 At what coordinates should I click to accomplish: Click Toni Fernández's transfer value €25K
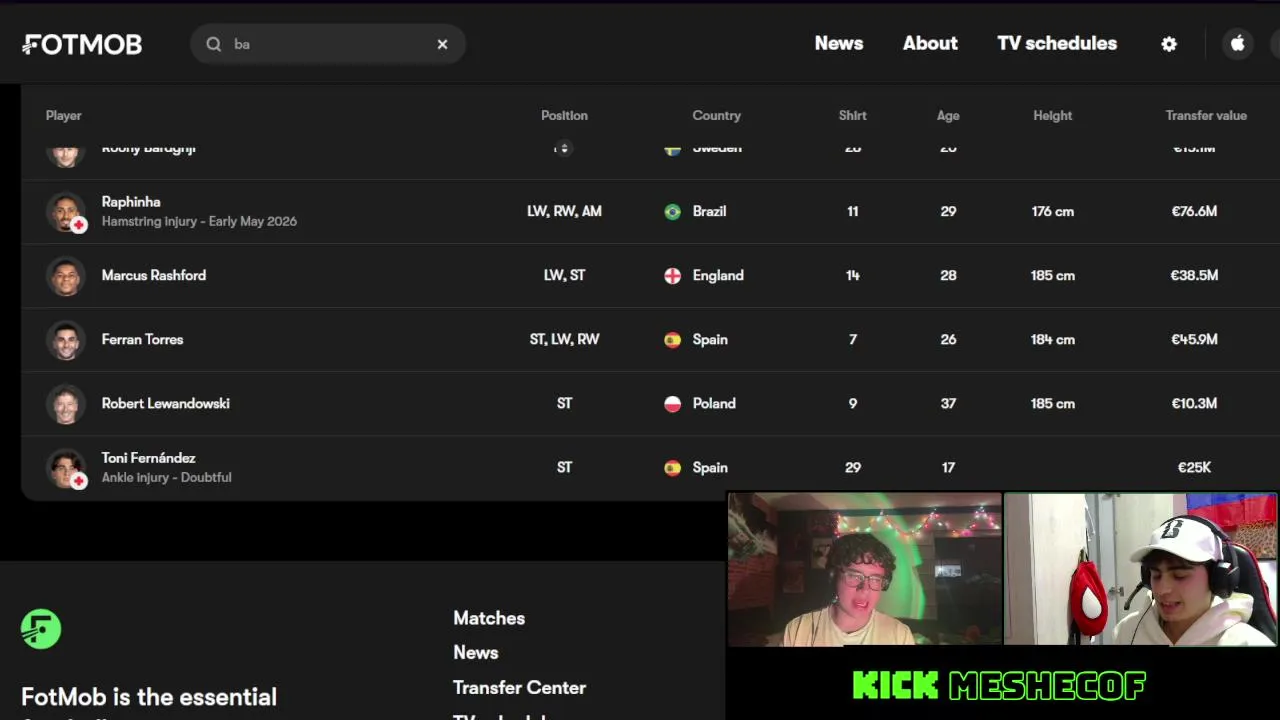tap(1194, 467)
